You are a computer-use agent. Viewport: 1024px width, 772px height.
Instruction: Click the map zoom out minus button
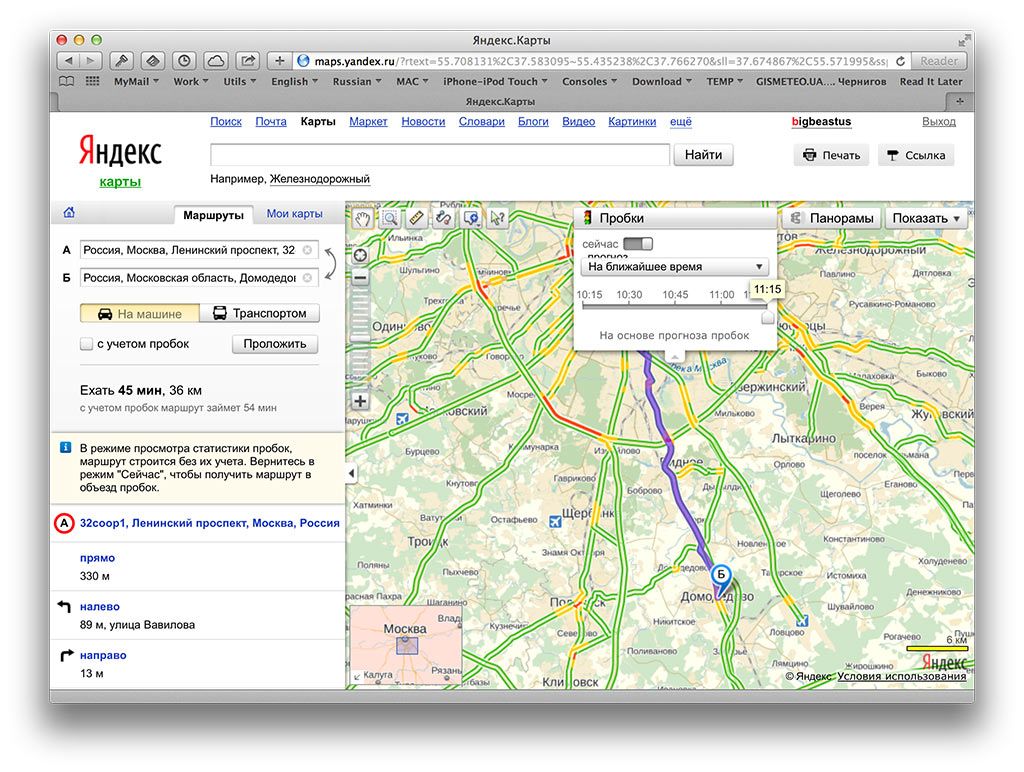[360, 278]
